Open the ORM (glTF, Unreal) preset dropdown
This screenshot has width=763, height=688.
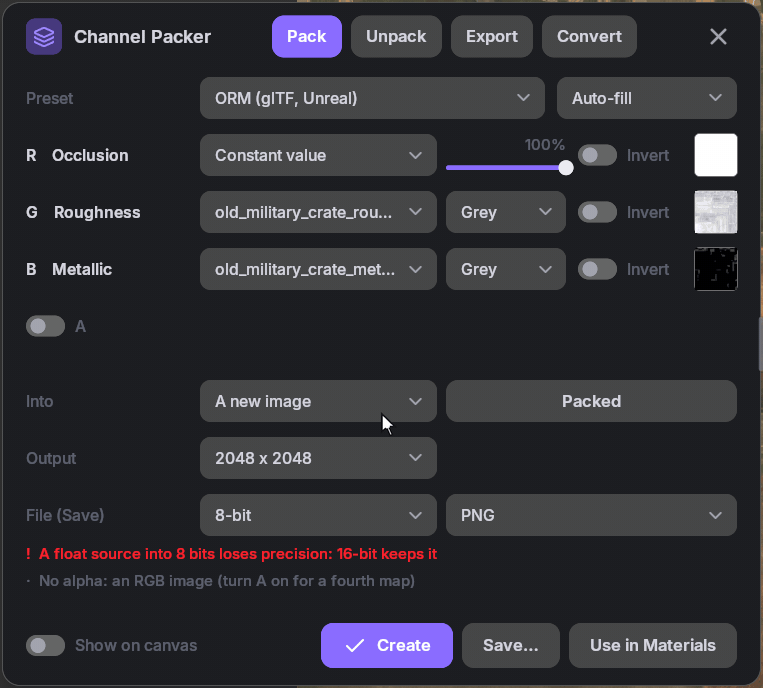[372, 98]
